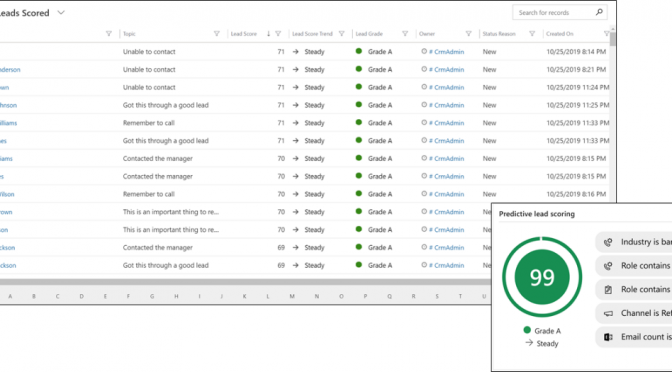
Task: Click the Steady trend arrow in first row
Action: pos(296,51)
